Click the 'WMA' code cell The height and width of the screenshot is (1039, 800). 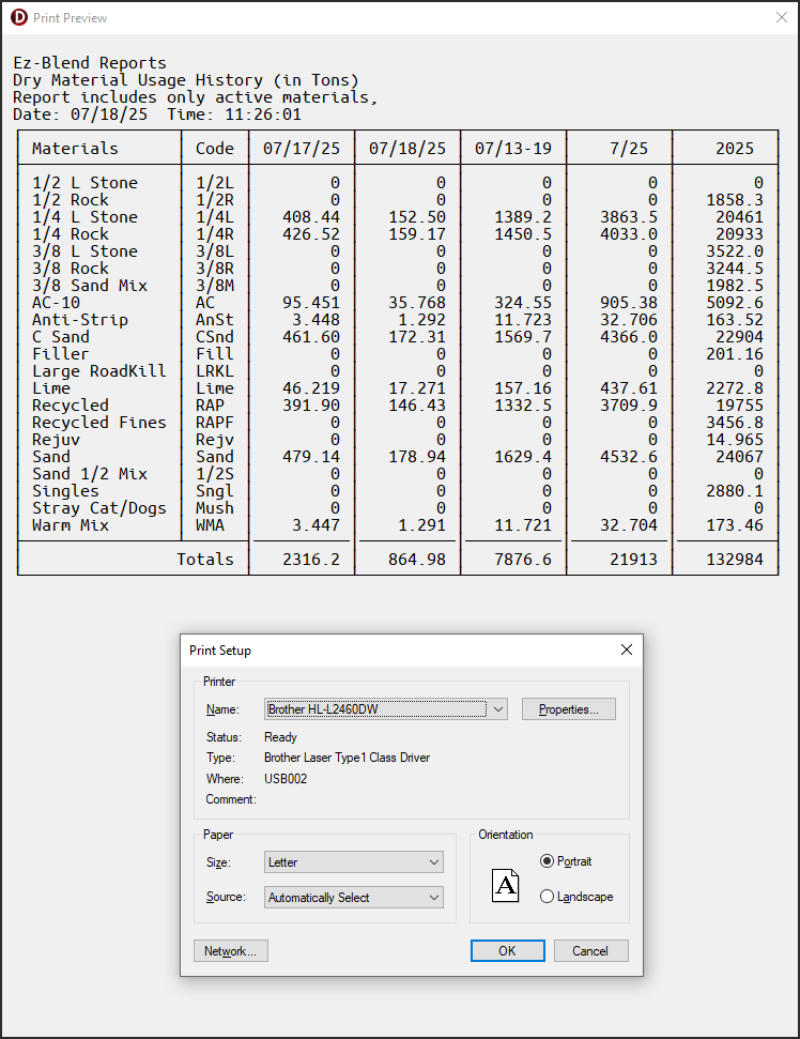click(209, 525)
